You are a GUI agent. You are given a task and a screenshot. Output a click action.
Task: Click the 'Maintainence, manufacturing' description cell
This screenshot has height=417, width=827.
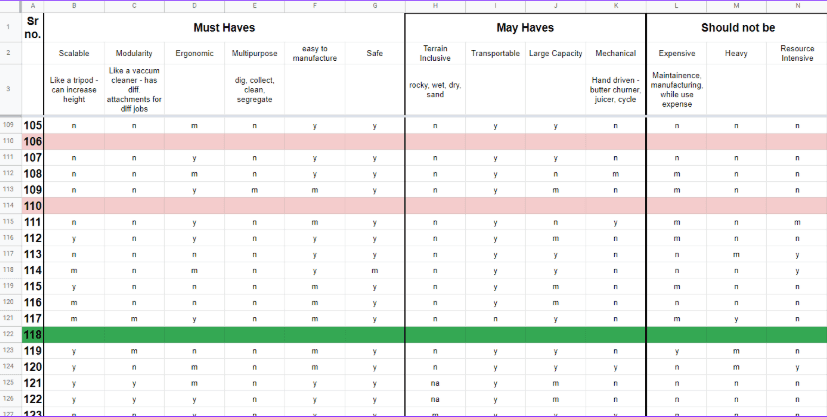tap(677, 90)
